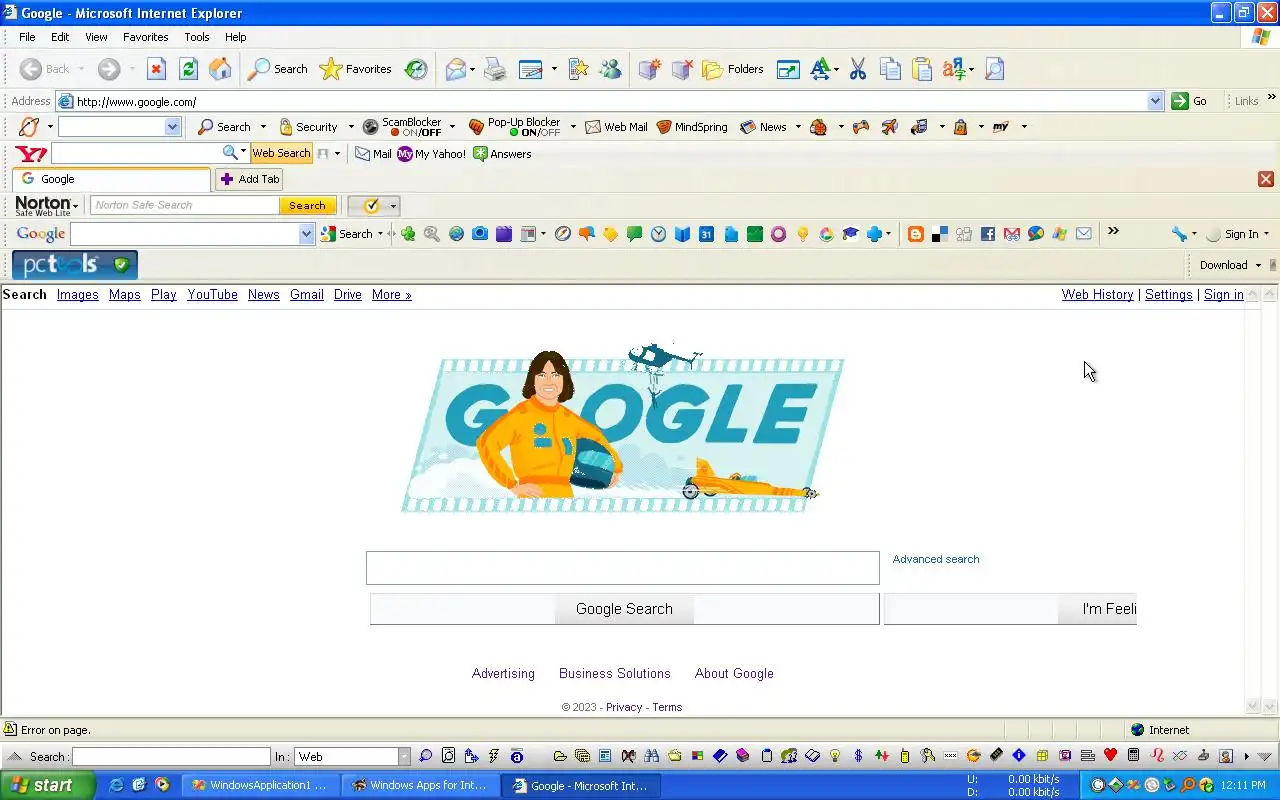Open the 'In: Web' combo box
This screenshot has height=800, width=1280.
point(353,757)
